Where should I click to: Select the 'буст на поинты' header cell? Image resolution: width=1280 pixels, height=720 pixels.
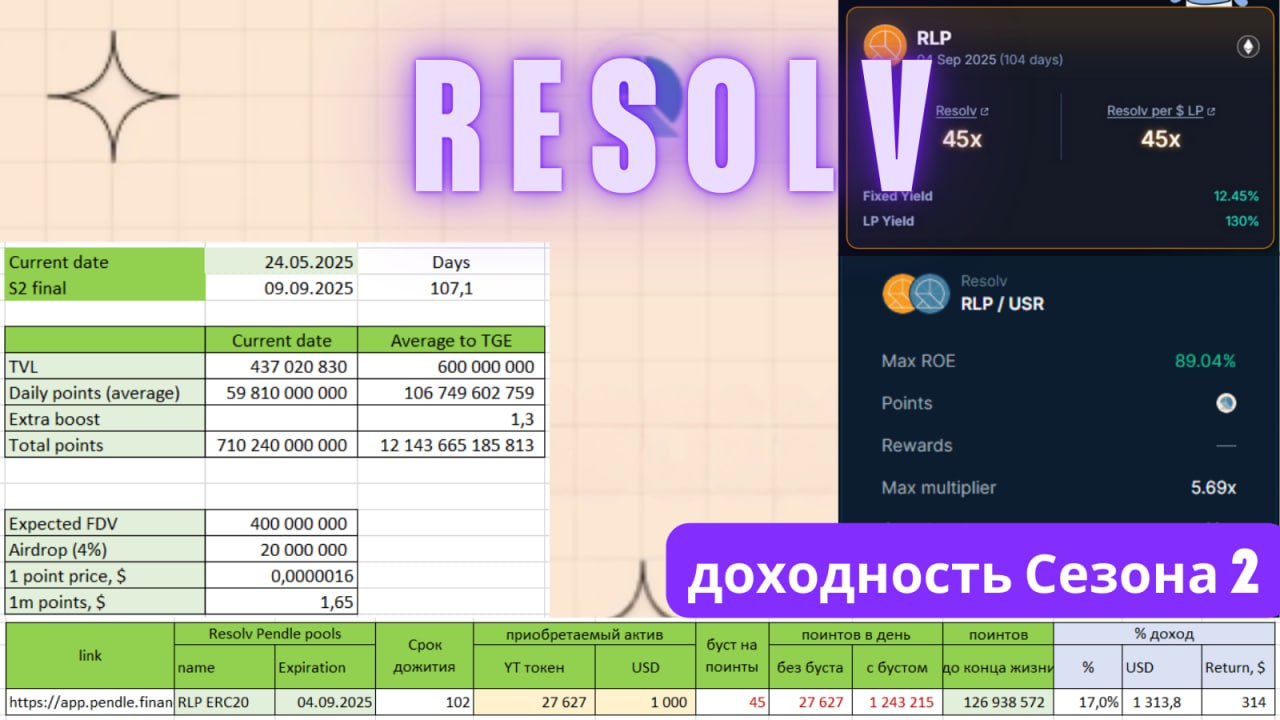733,655
